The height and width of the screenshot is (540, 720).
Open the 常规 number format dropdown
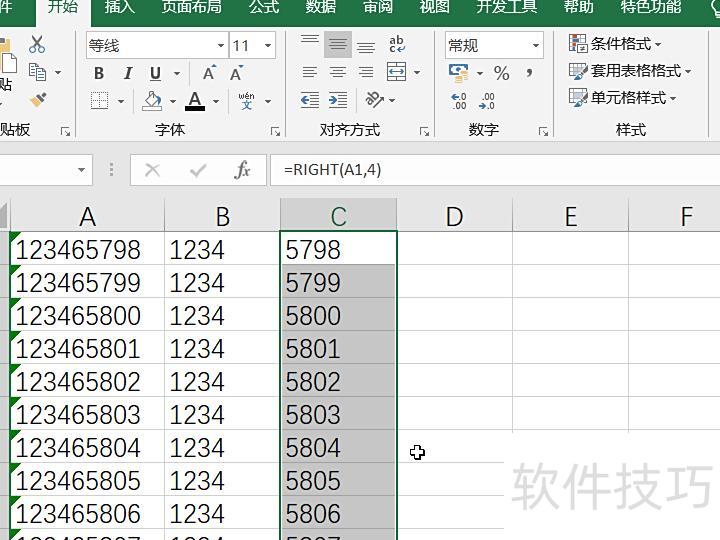coord(535,45)
